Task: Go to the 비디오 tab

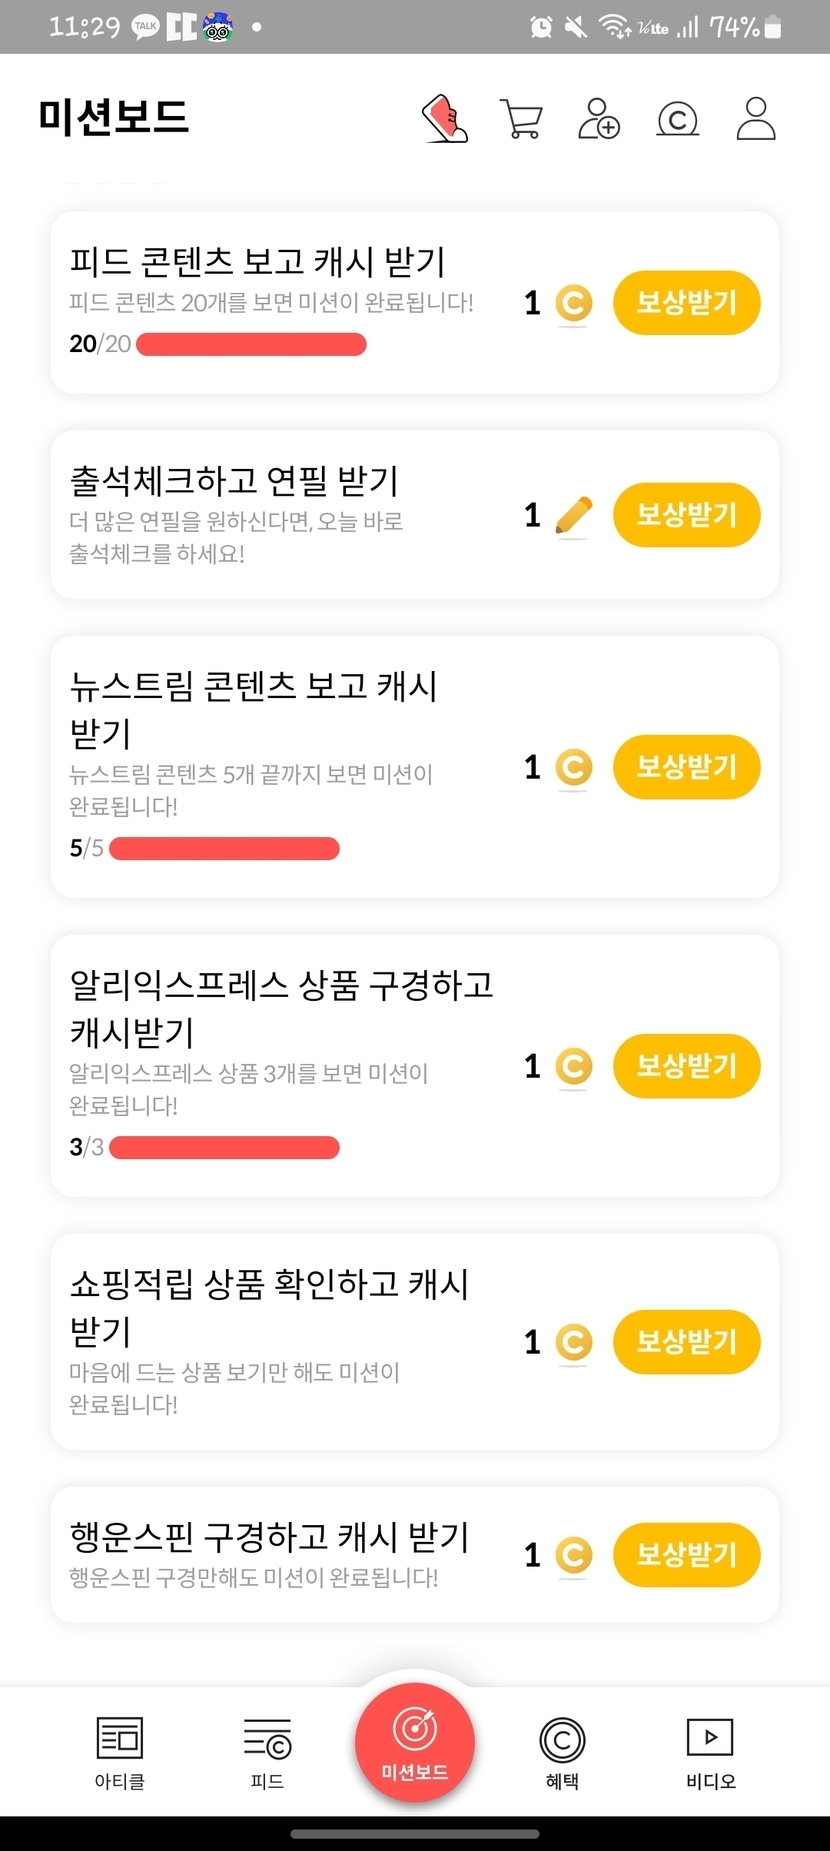Action: click(x=710, y=1752)
